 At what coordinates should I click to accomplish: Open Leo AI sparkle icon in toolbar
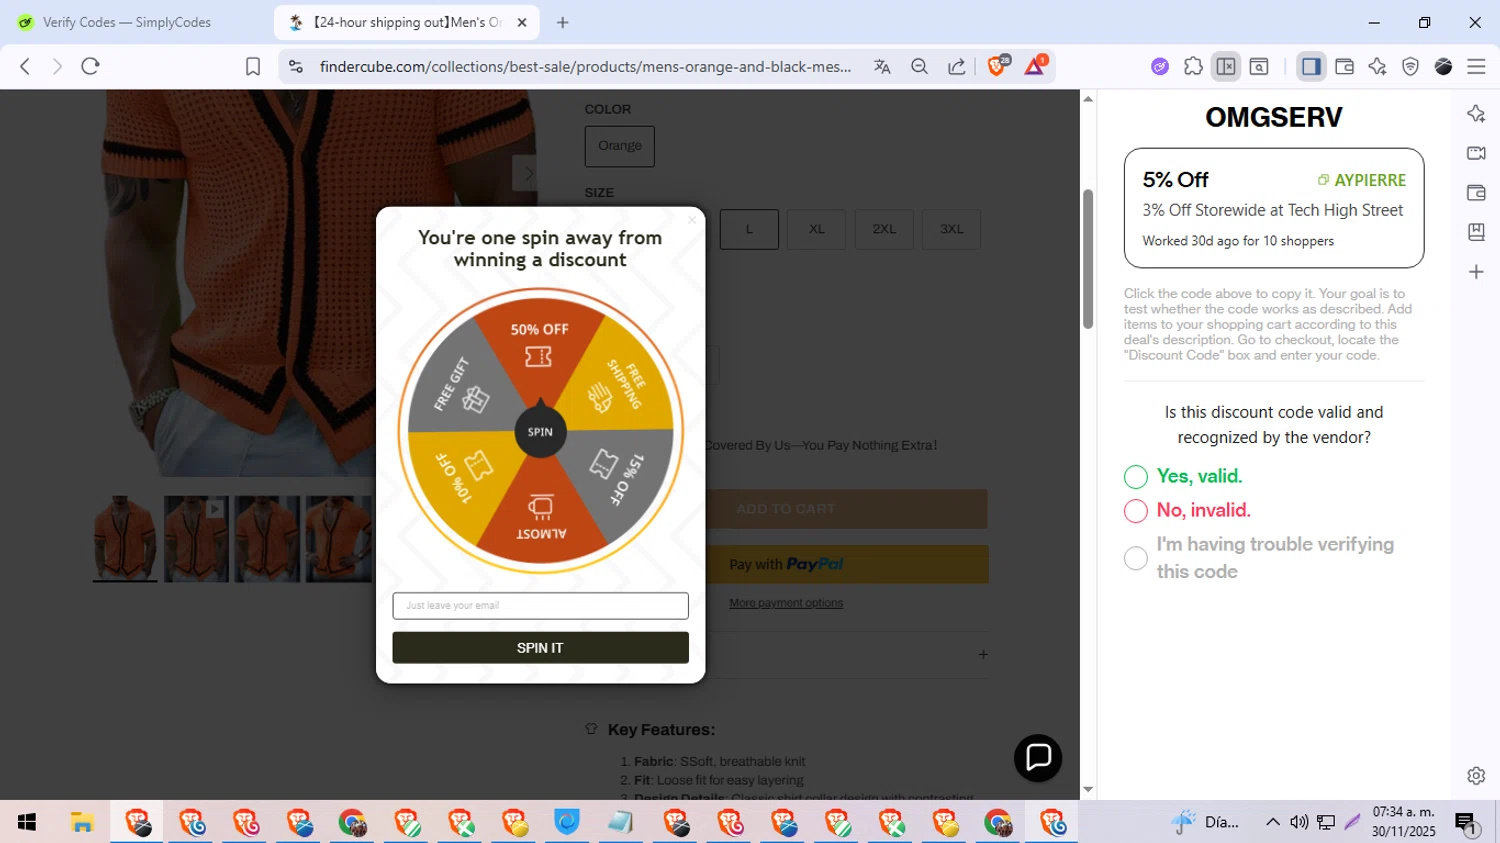pos(1377,66)
